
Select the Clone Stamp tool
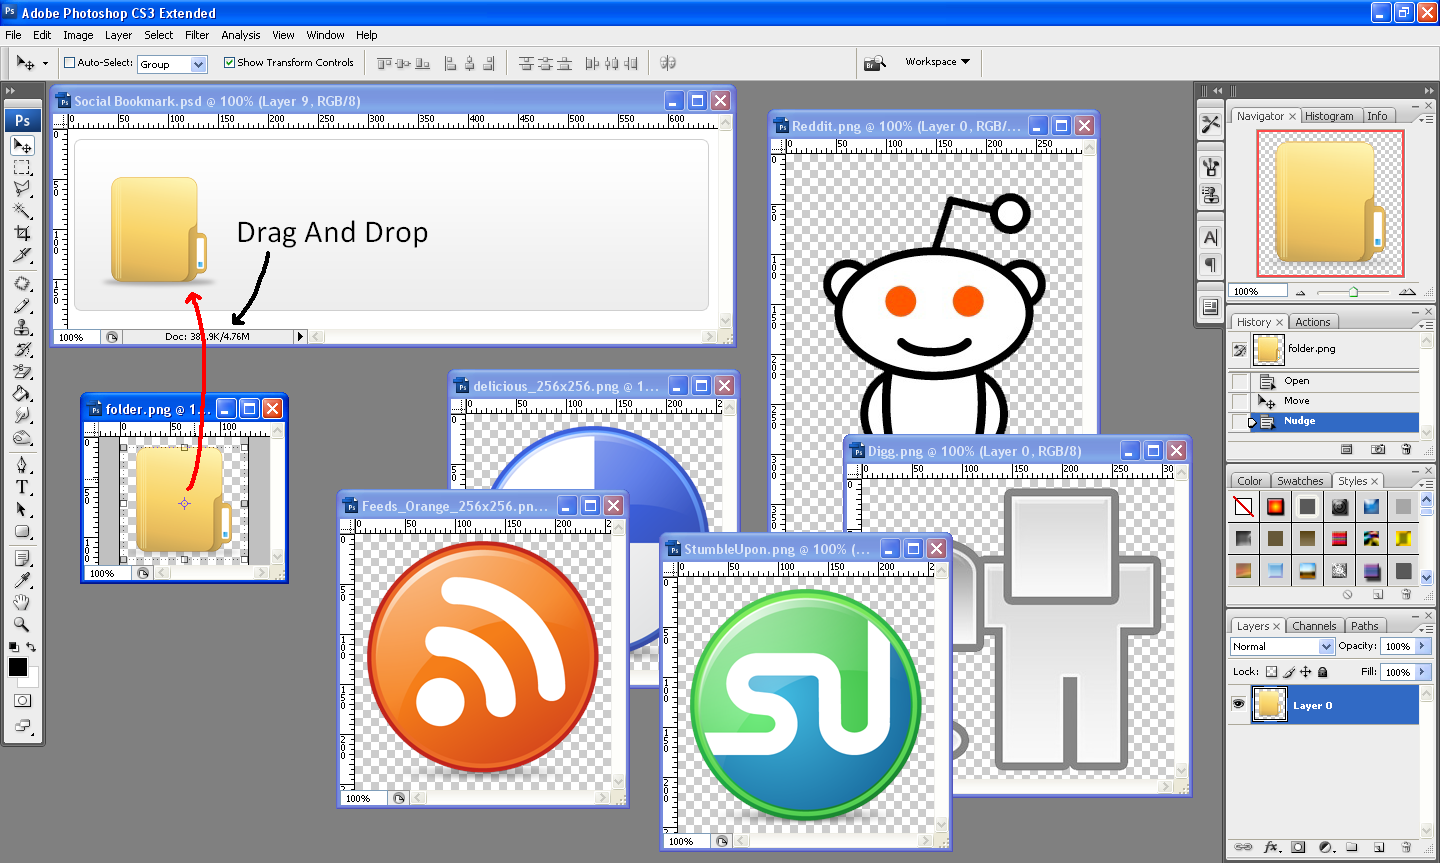coord(22,328)
